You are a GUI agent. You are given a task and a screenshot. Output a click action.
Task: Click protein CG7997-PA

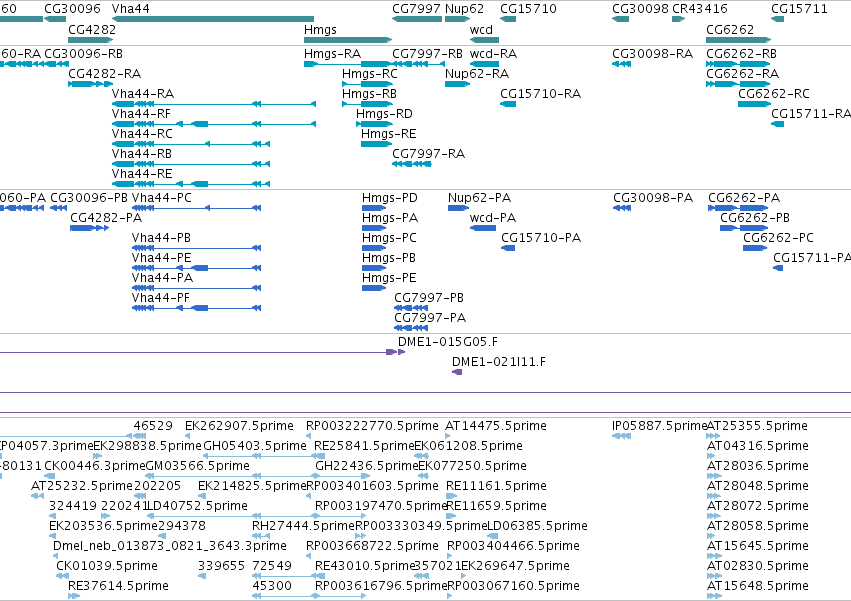[411, 328]
